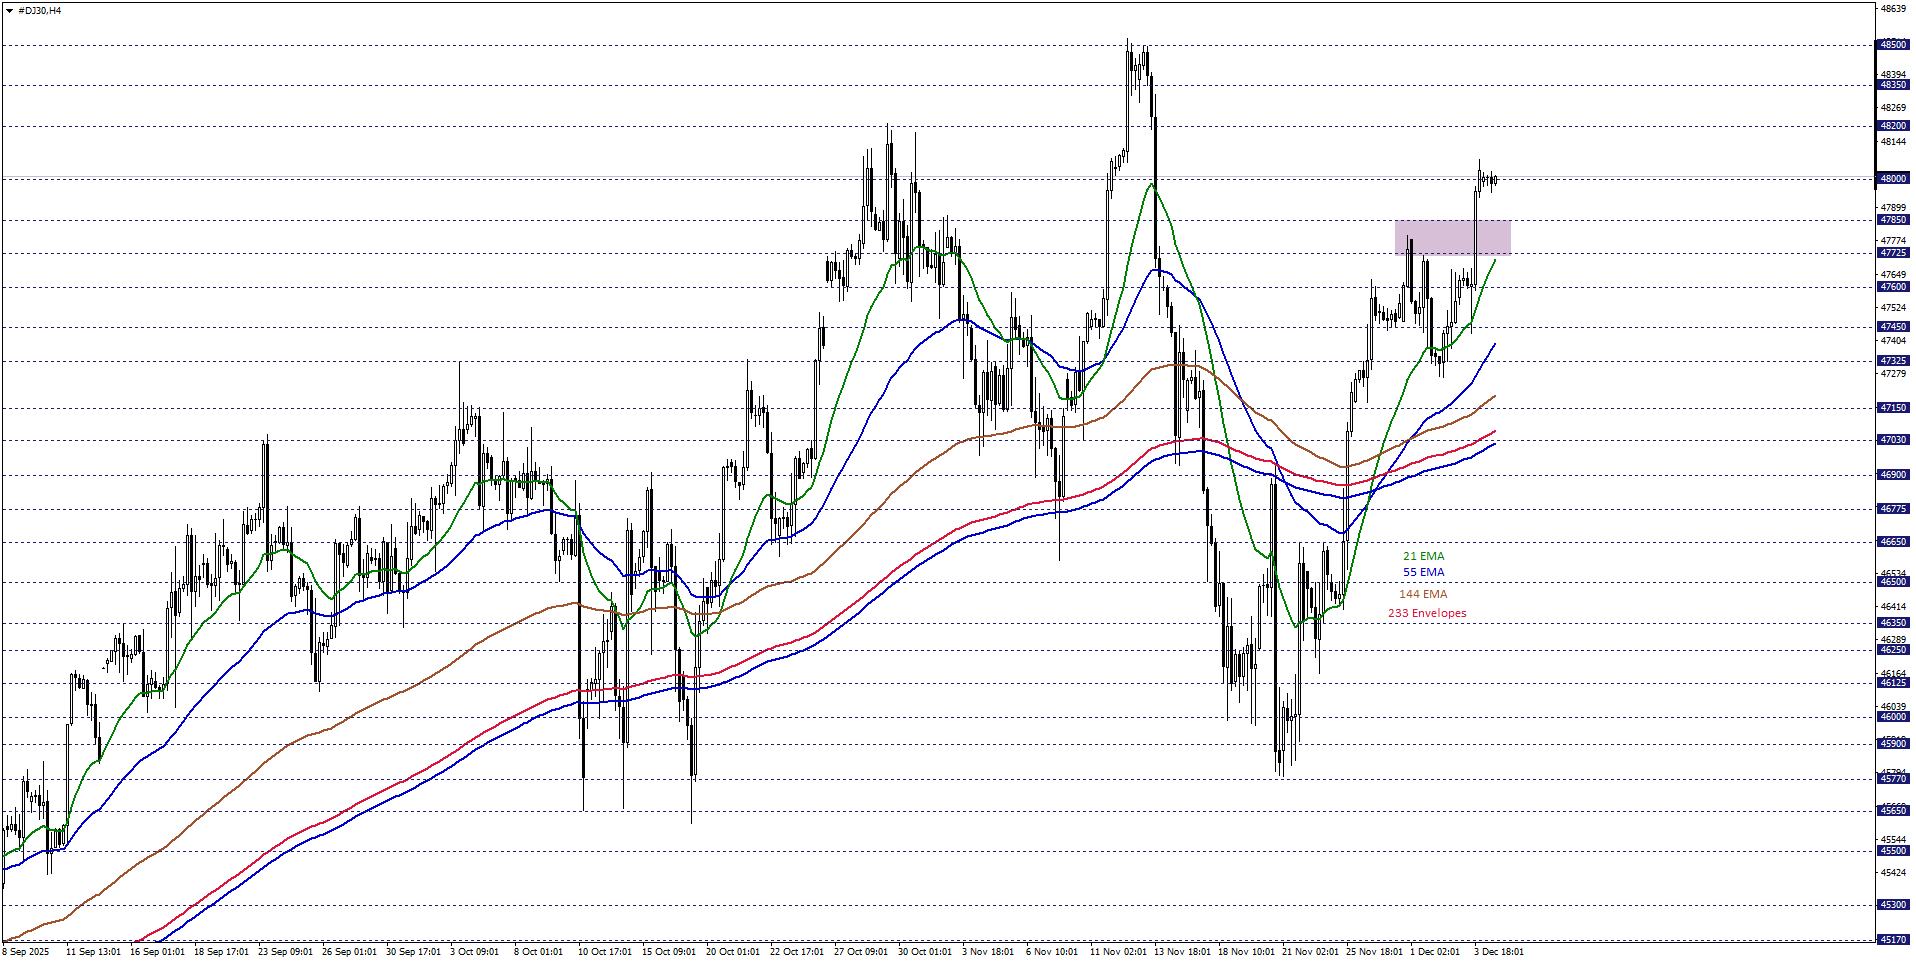Select the brown 144 EMA text label

[1423, 594]
